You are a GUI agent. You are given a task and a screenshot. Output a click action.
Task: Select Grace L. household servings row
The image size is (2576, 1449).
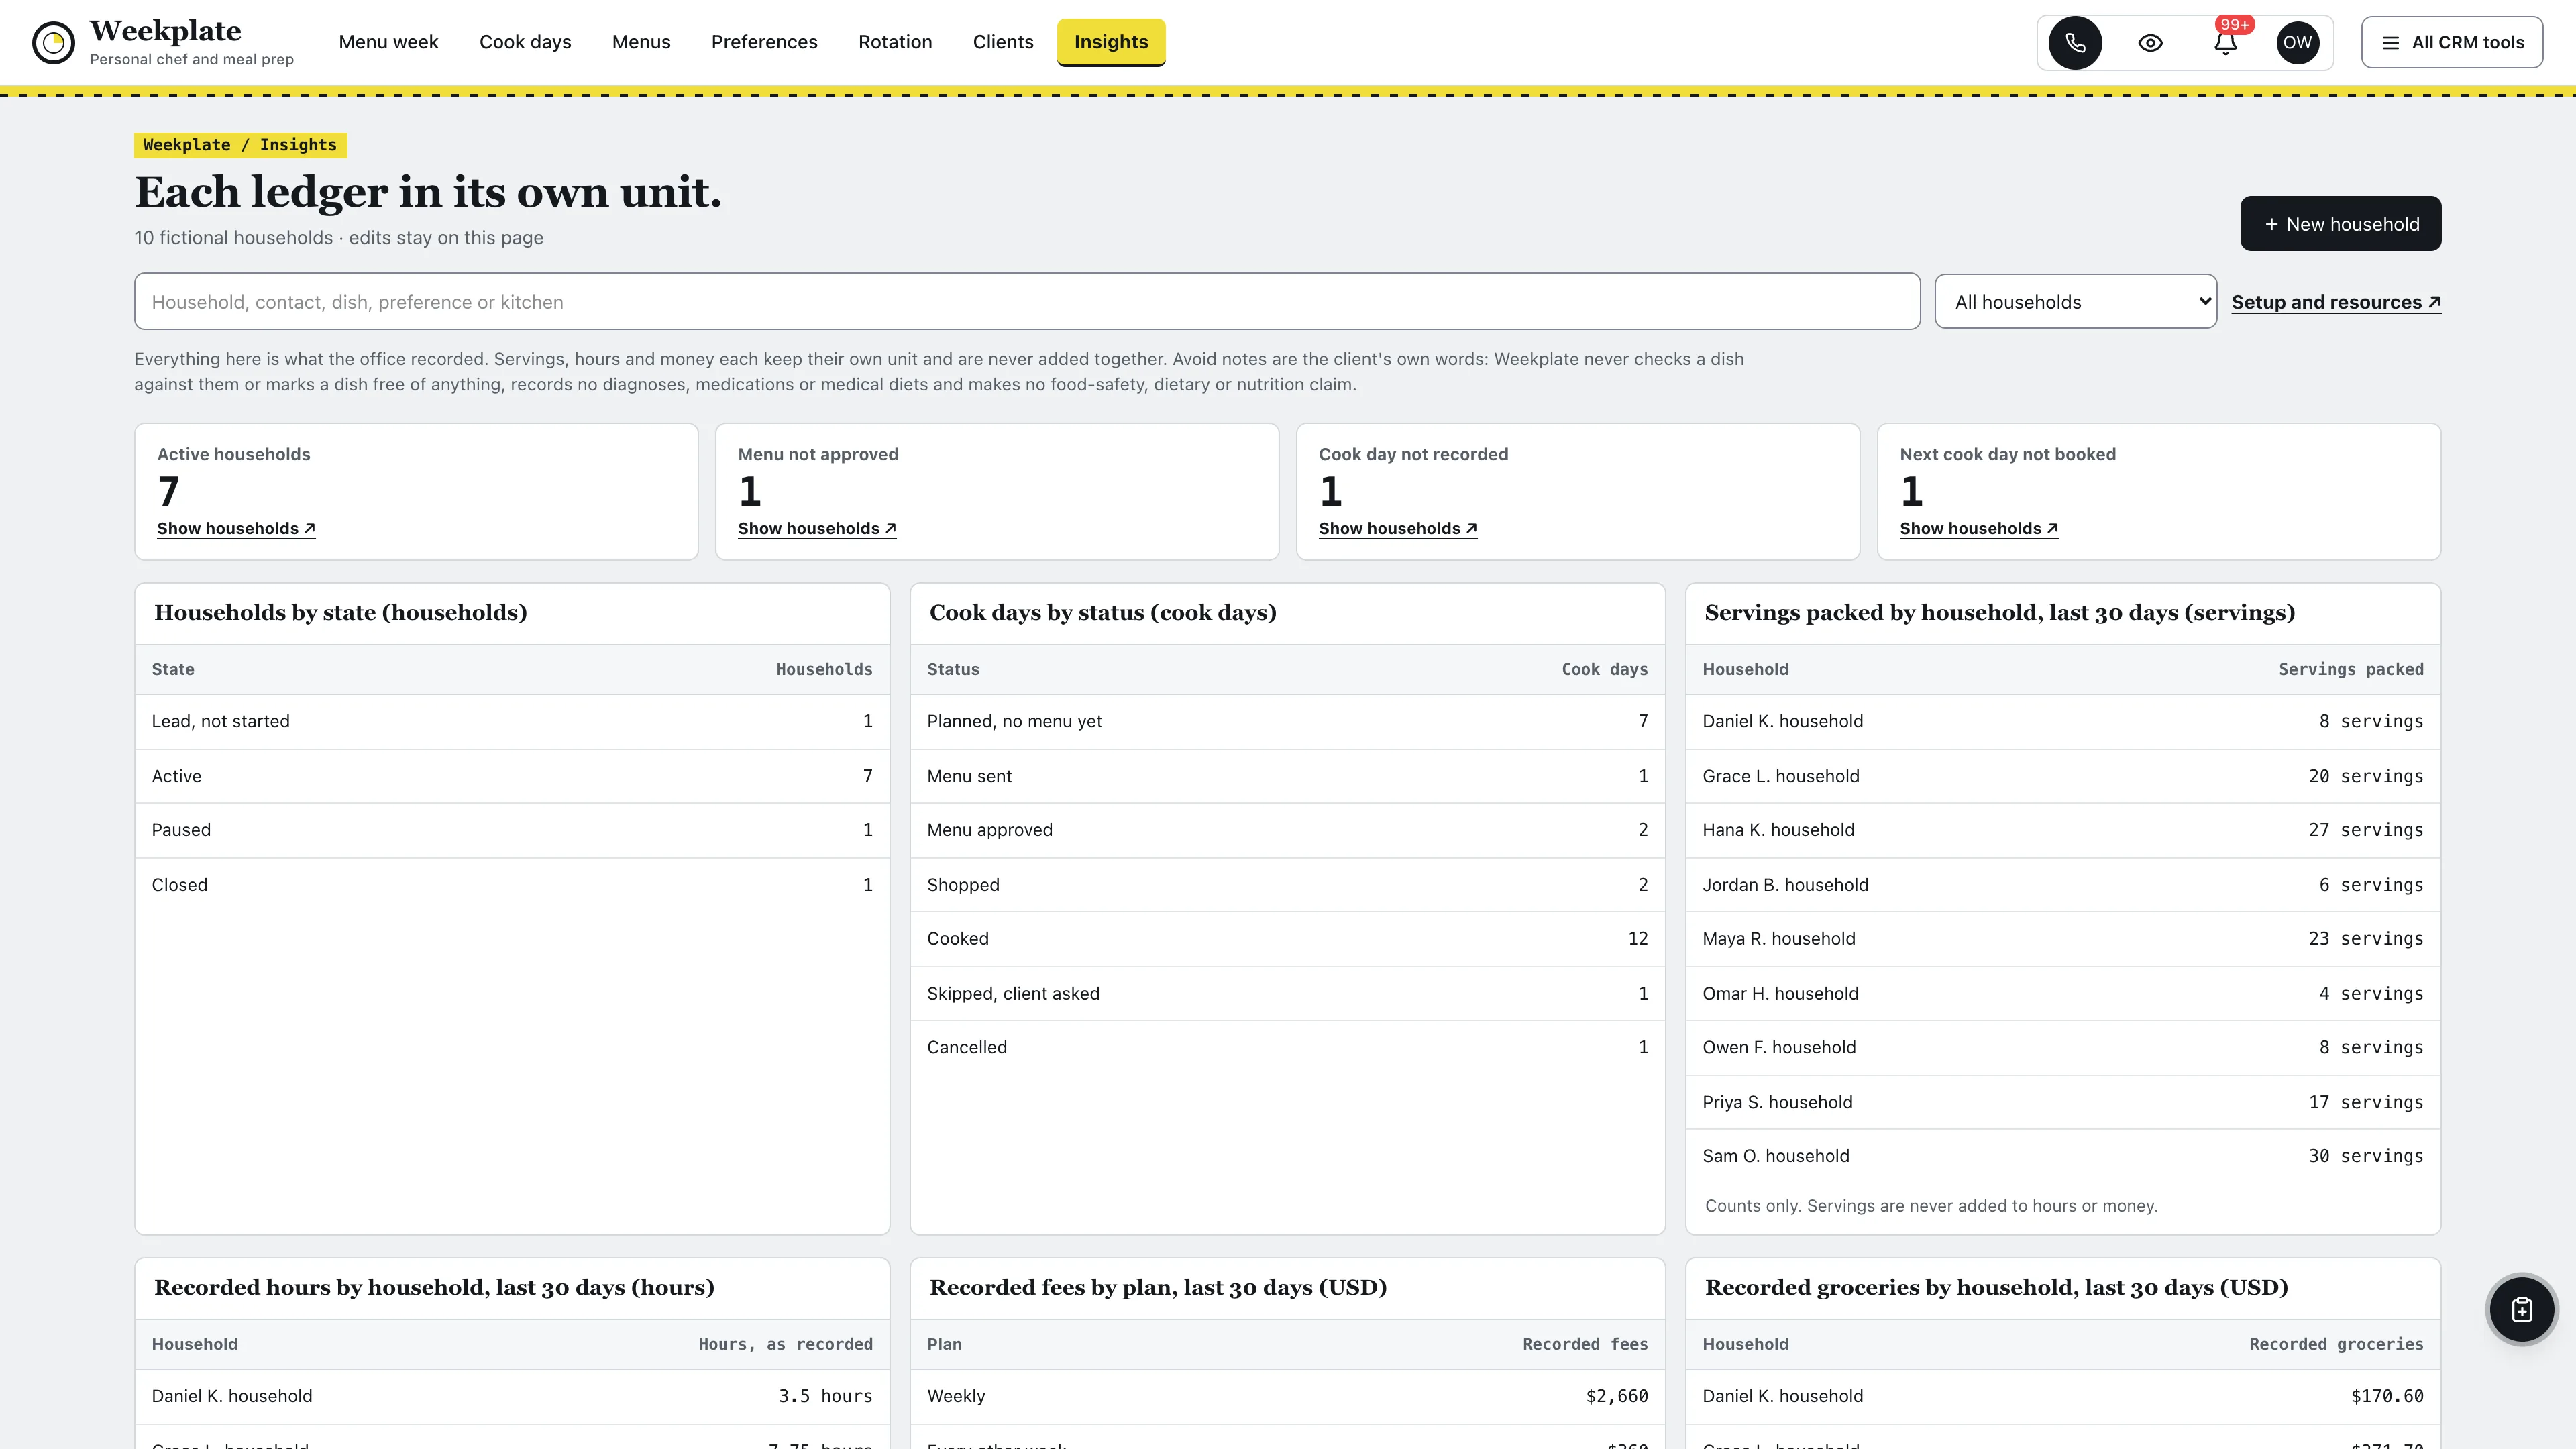click(x=2062, y=776)
